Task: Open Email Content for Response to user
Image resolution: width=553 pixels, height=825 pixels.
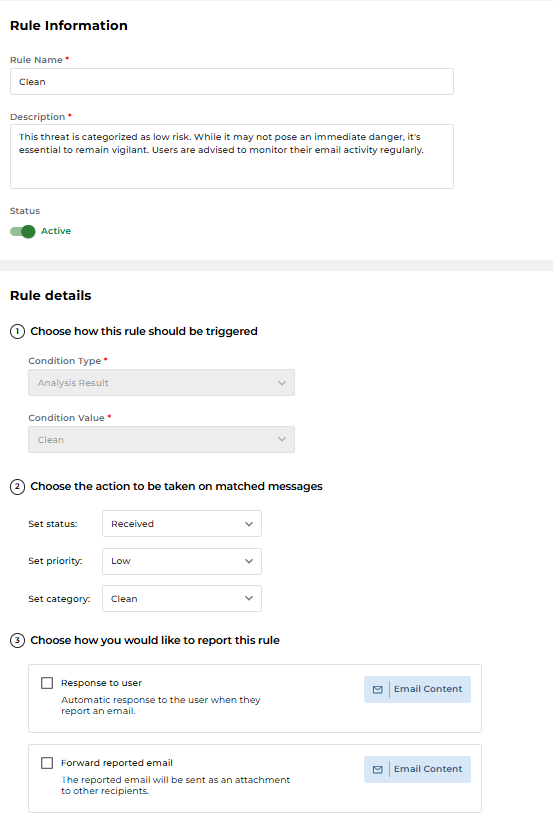Action: (417, 689)
